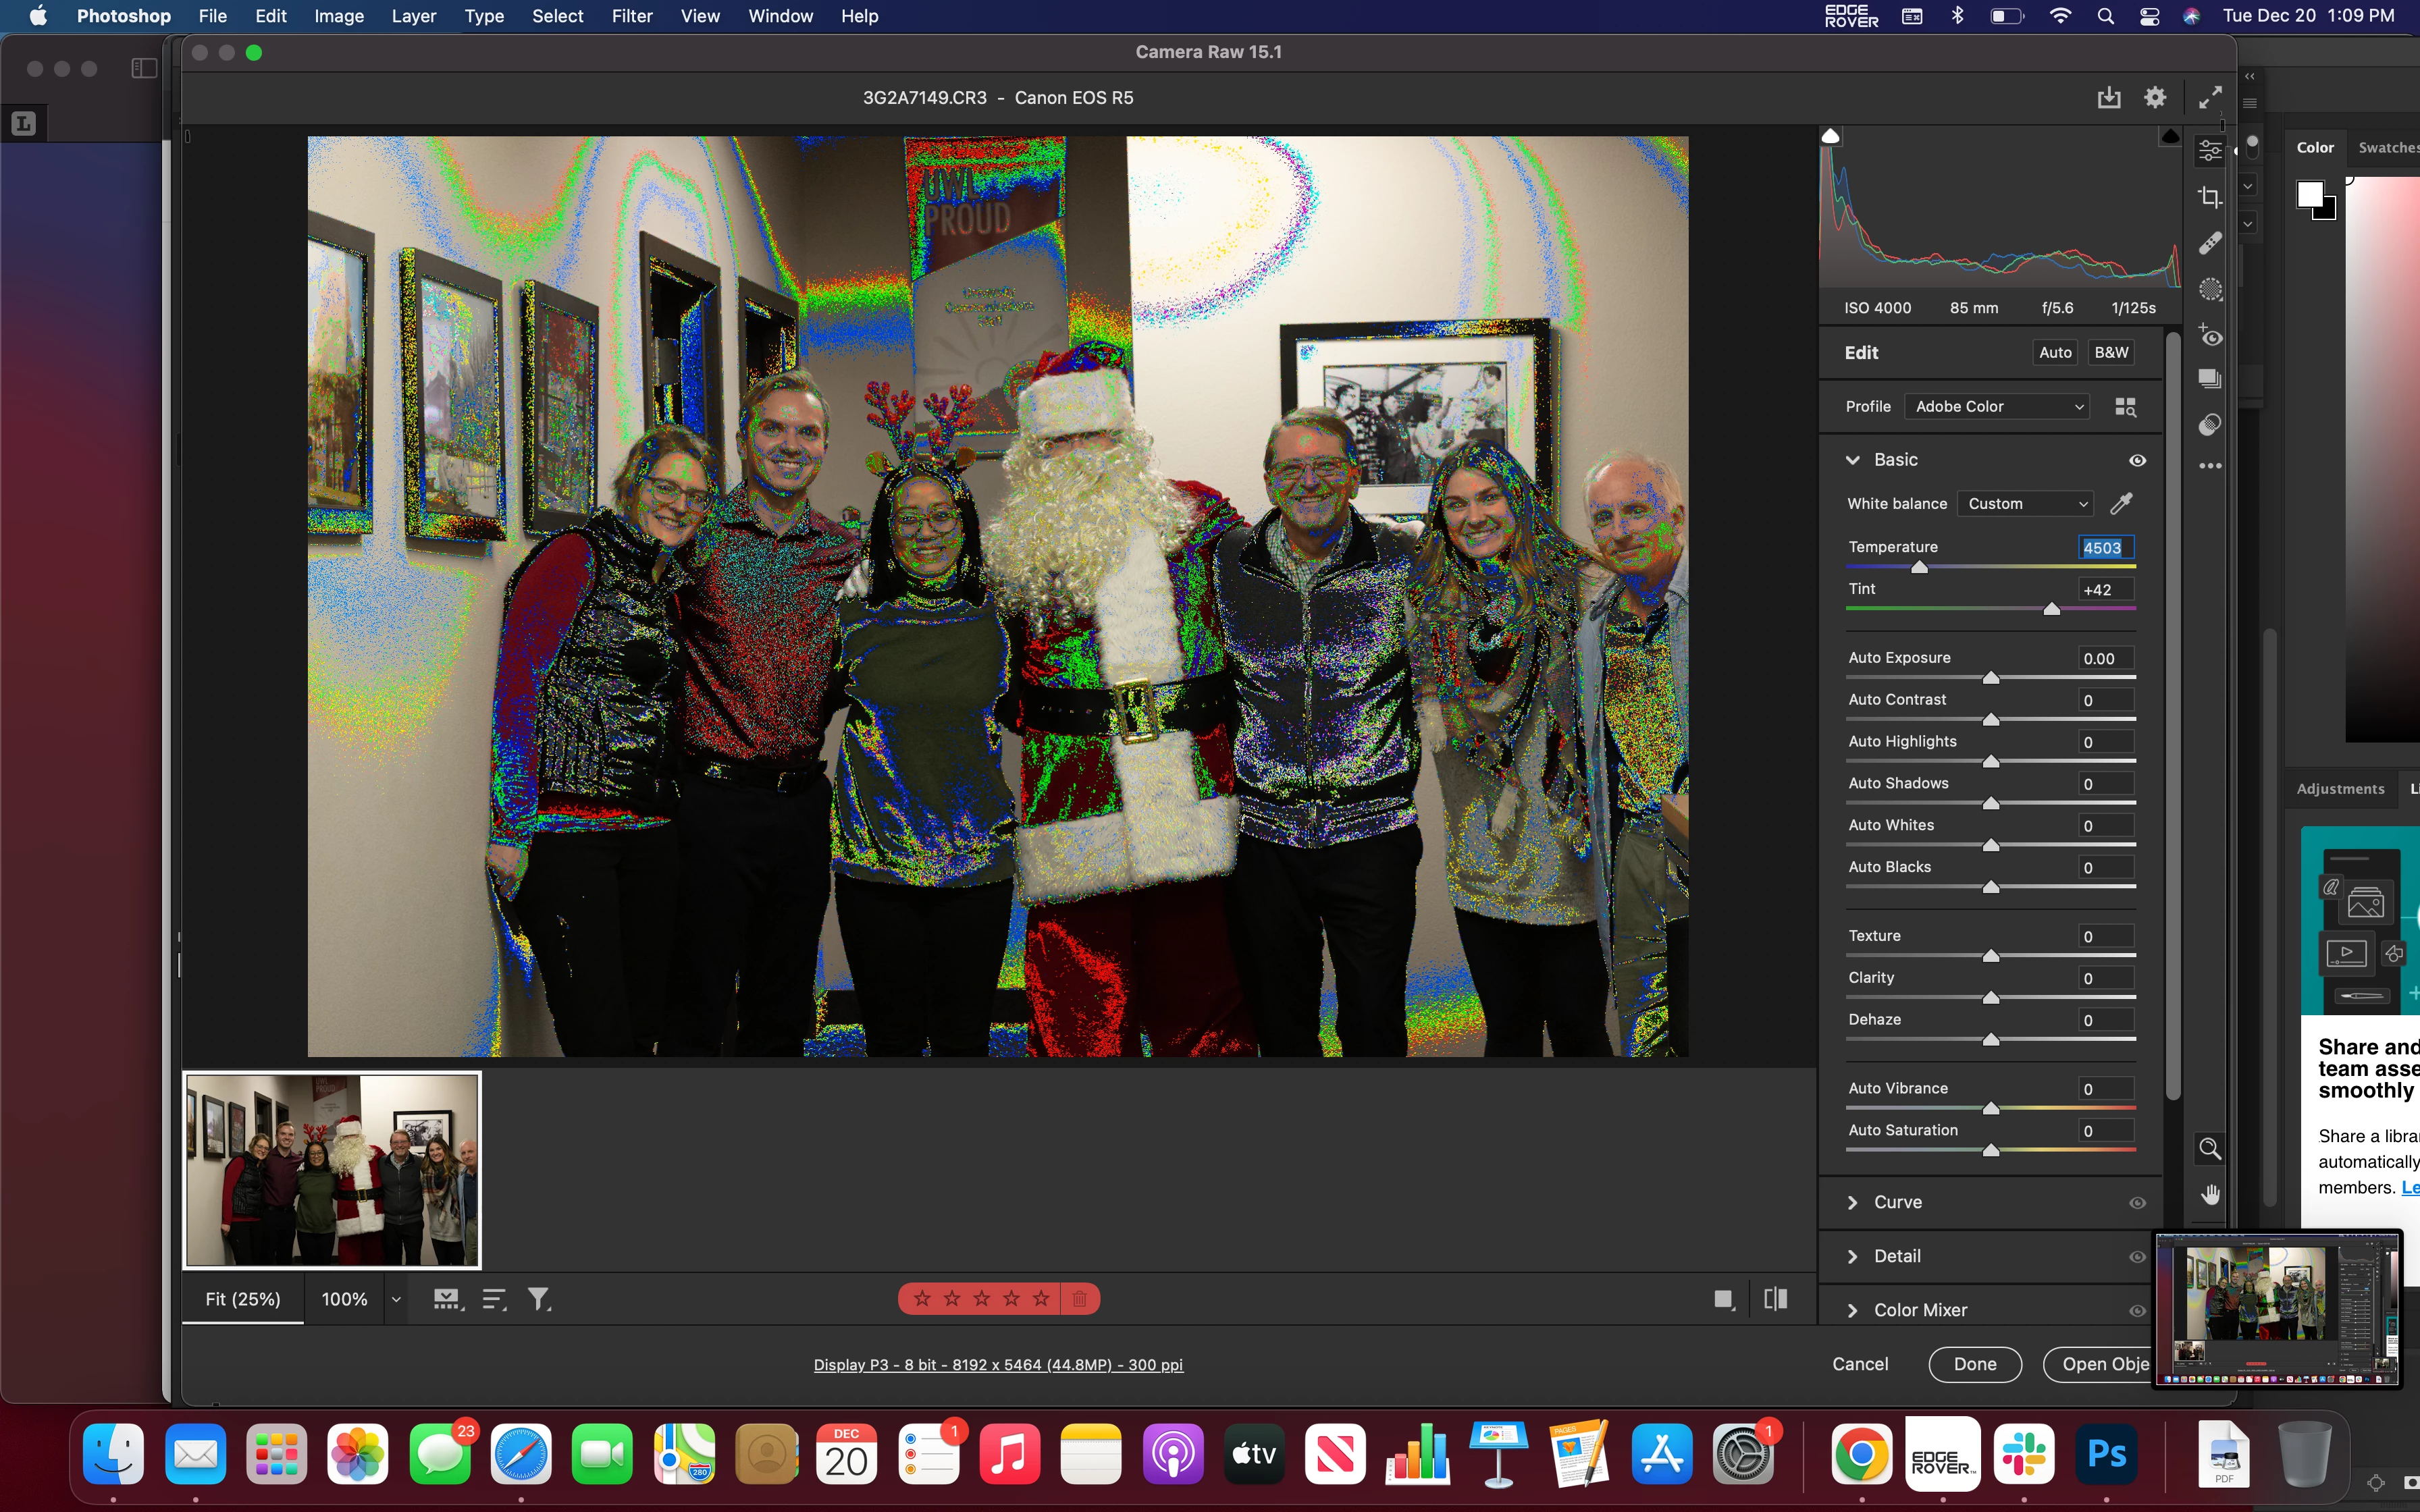Image resolution: width=2420 pixels, height=1512 pixels.
Task: Open the Masking tool
Action: click(2210, 290)
